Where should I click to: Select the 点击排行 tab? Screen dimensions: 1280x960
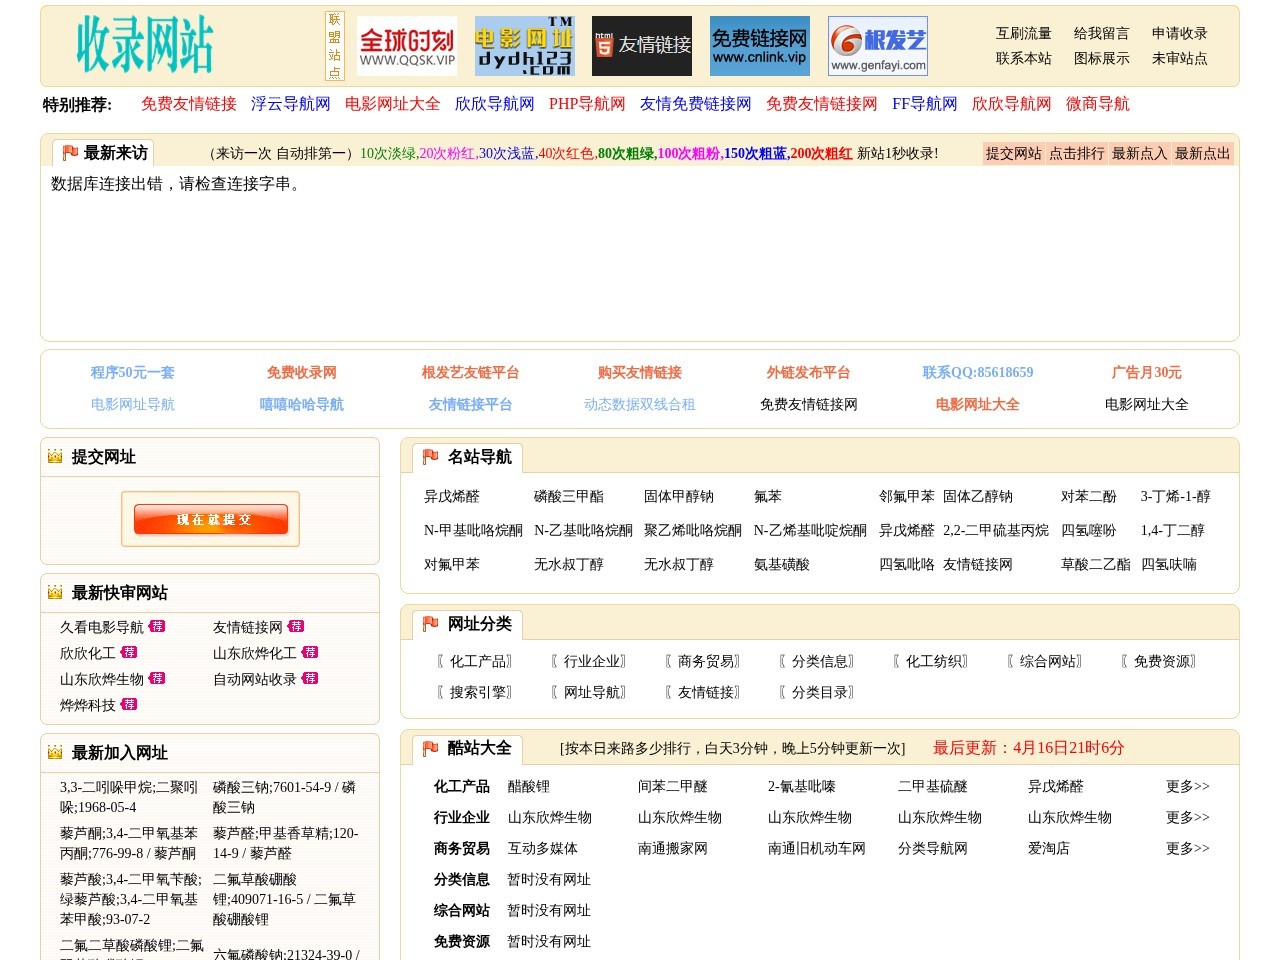pos(1077,153)
